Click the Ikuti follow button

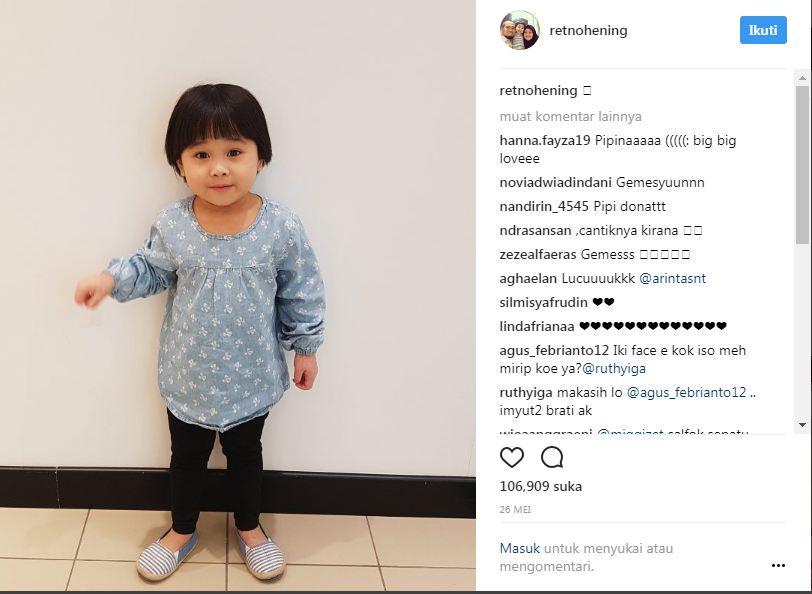coord(763,30)
